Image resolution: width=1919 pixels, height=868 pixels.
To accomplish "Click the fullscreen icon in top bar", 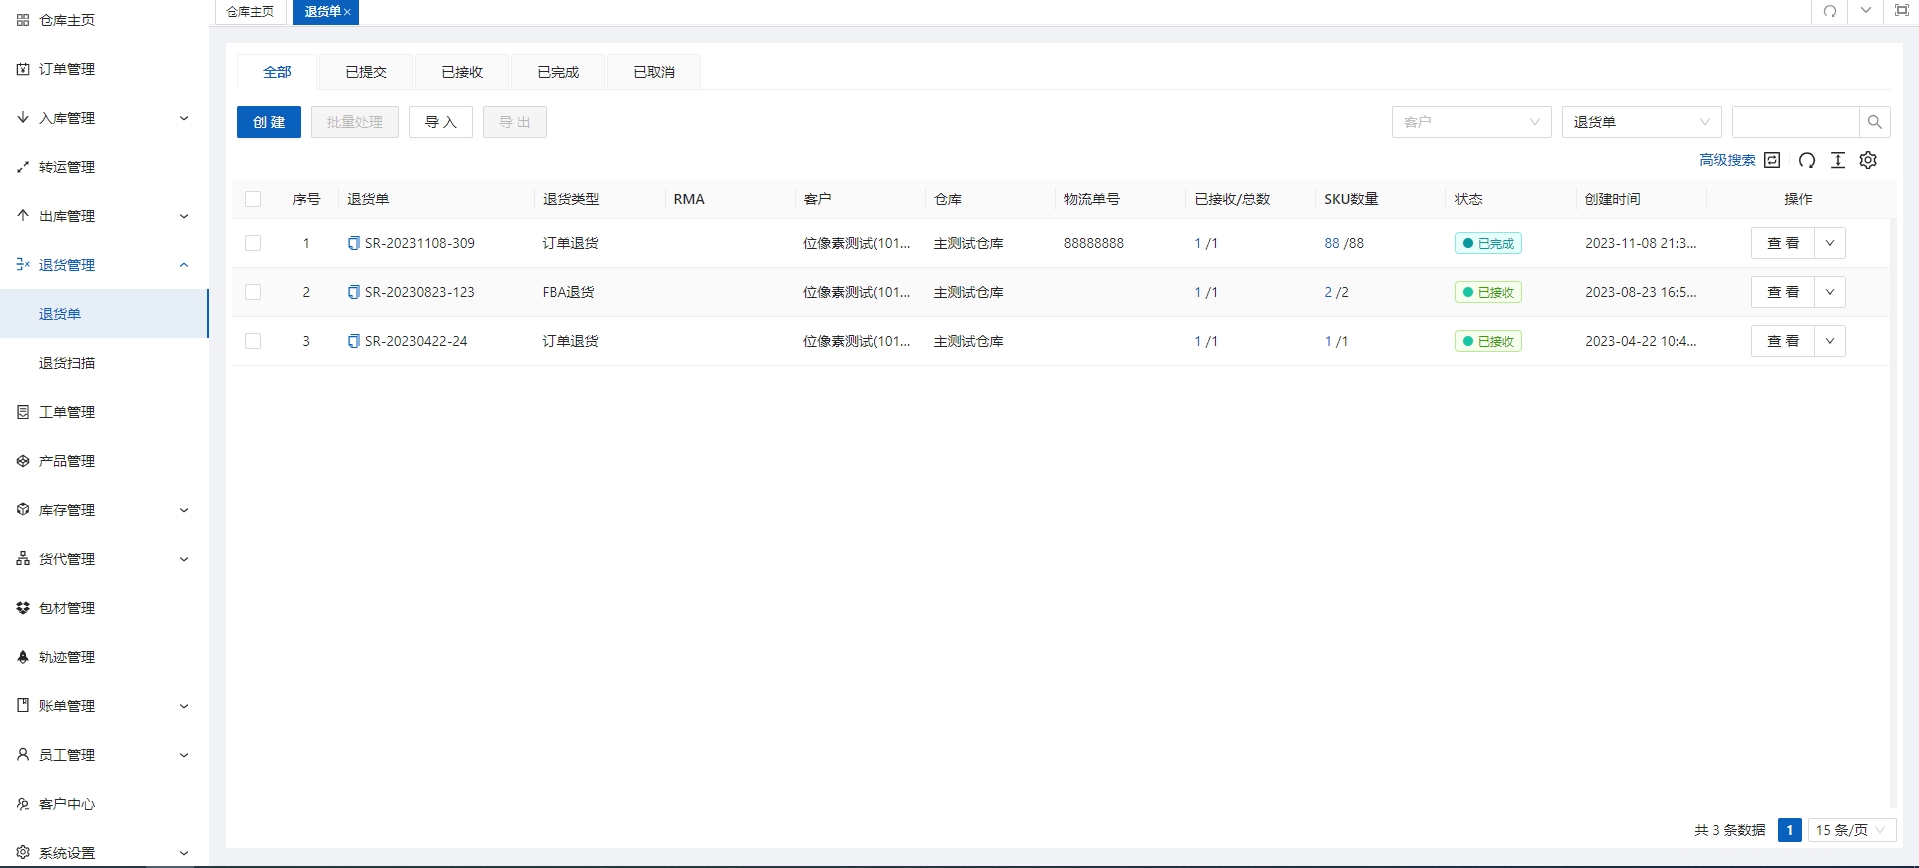I will [1902, 11].
